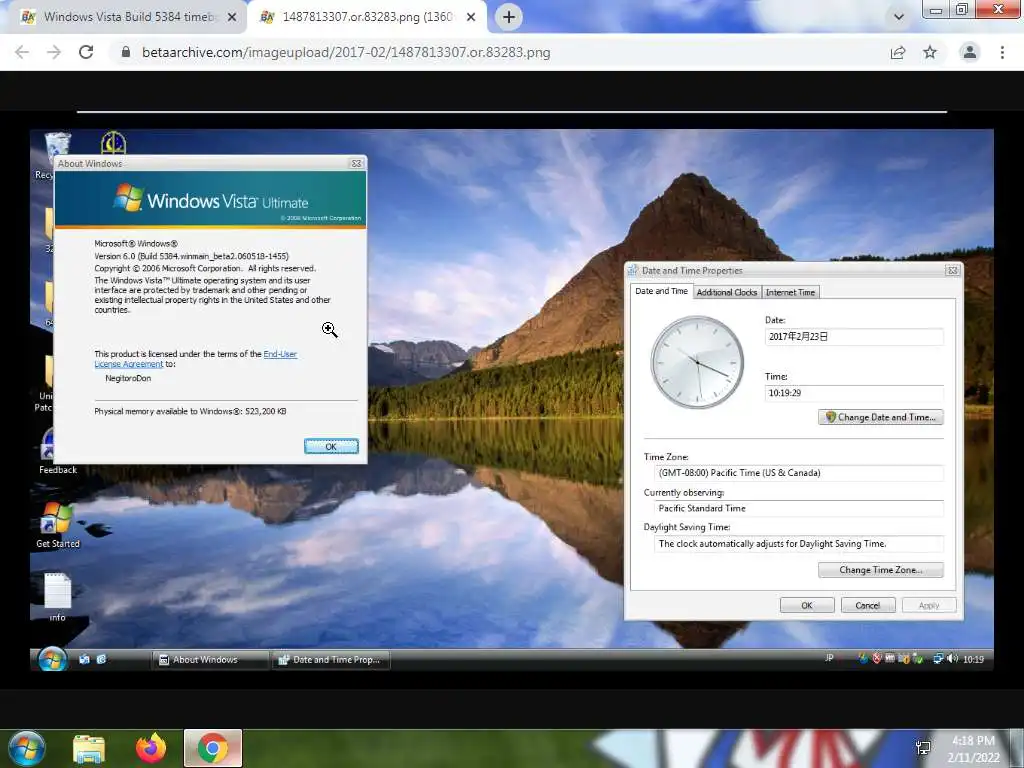Launch Windows Explorer from the taskbar

(89, 749)
